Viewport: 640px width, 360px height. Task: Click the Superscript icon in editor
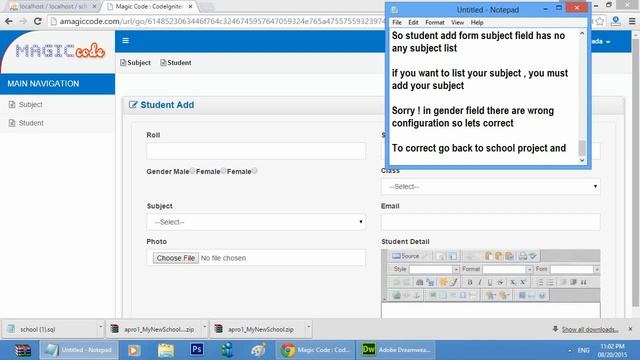click(523, 282)
